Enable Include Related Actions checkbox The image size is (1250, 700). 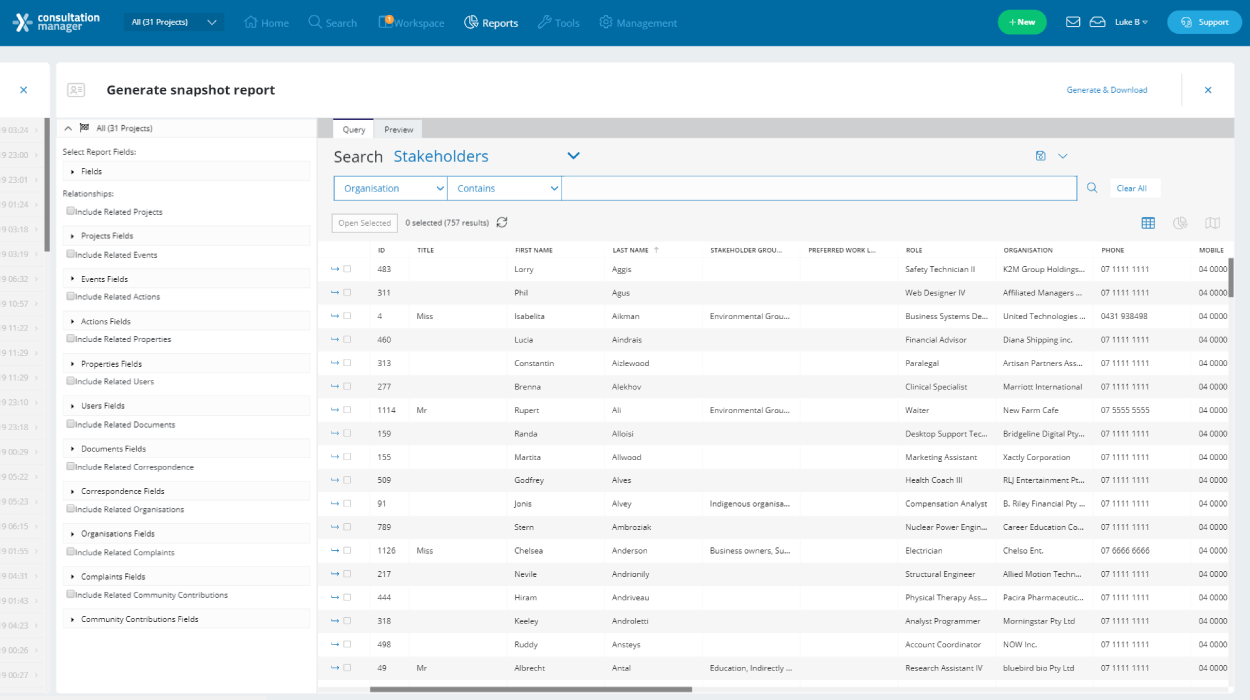tap(71, 296)
